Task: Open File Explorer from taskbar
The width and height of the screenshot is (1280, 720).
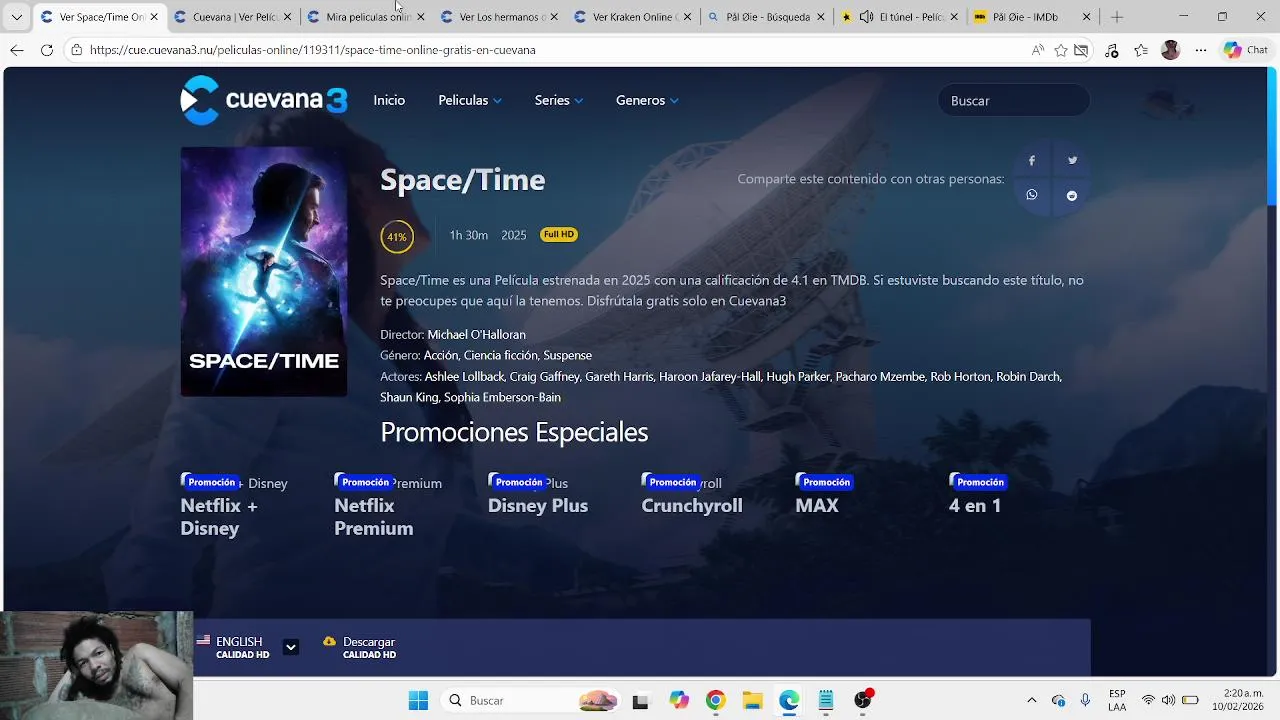Action: point(752,700)
